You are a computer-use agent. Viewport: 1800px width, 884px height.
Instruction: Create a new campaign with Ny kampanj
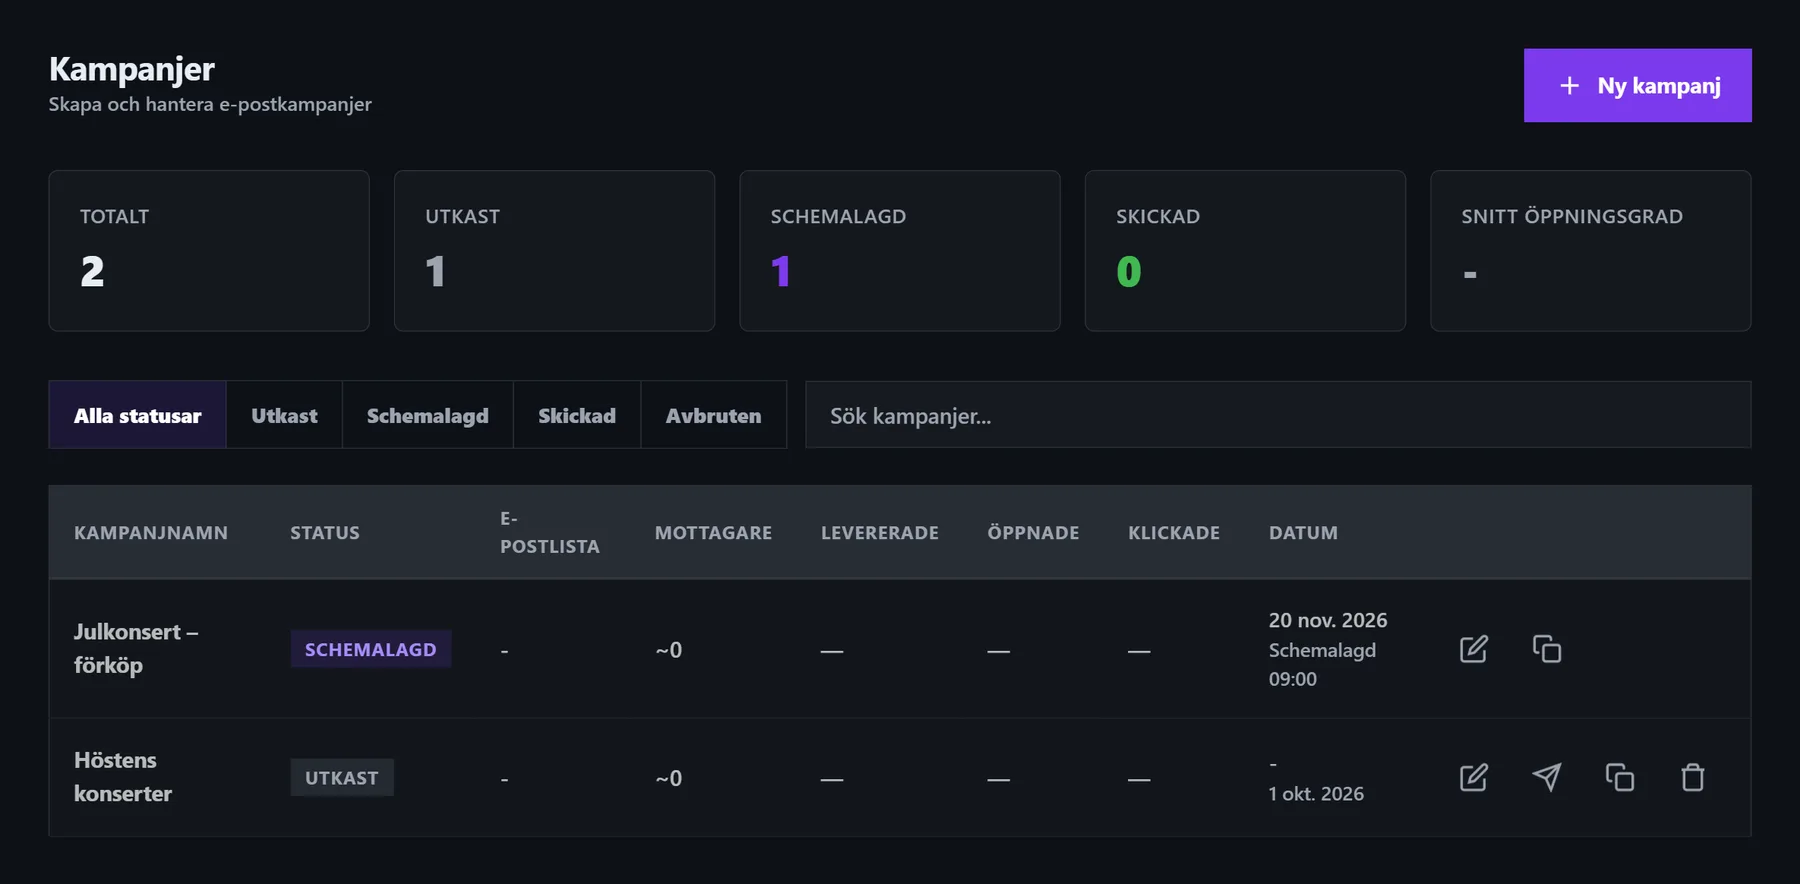(1638, 85)
